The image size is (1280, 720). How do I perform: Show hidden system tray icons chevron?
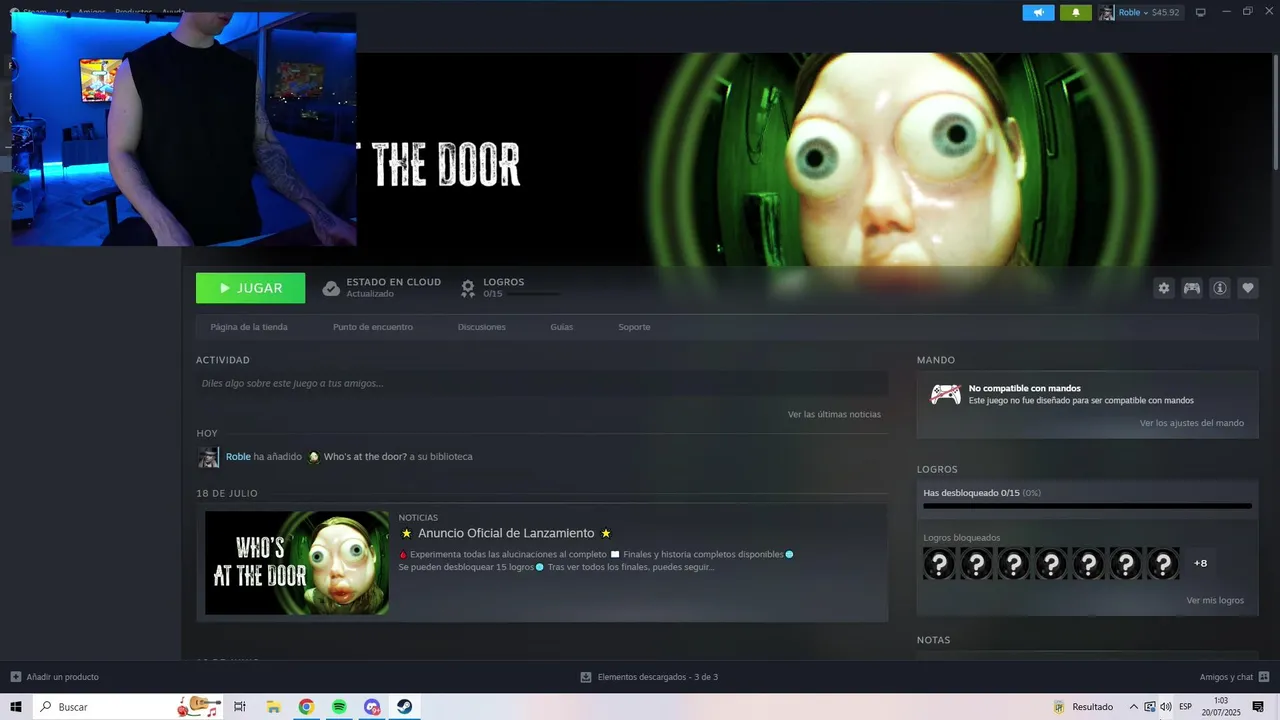point(1134,707)
